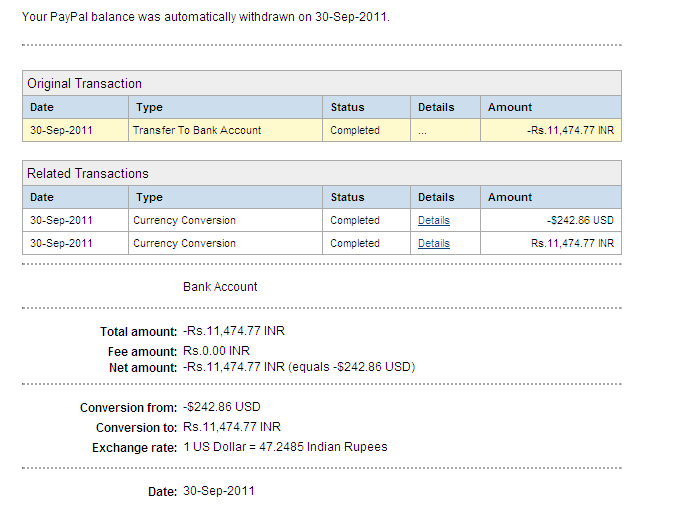Open Details link for the -$242.86 USD conversion

click(x=433, y=220)
